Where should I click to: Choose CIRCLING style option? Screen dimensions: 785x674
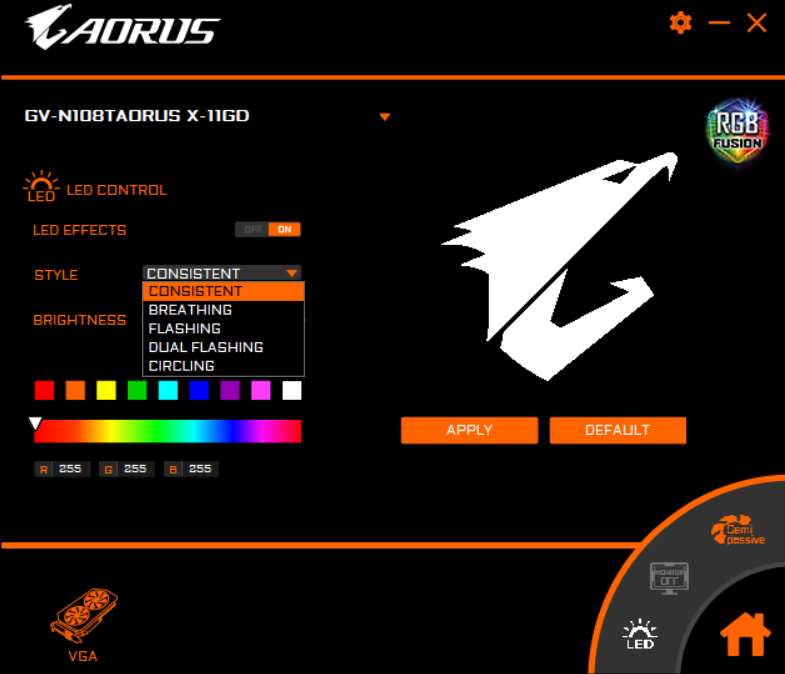(223, 366)
